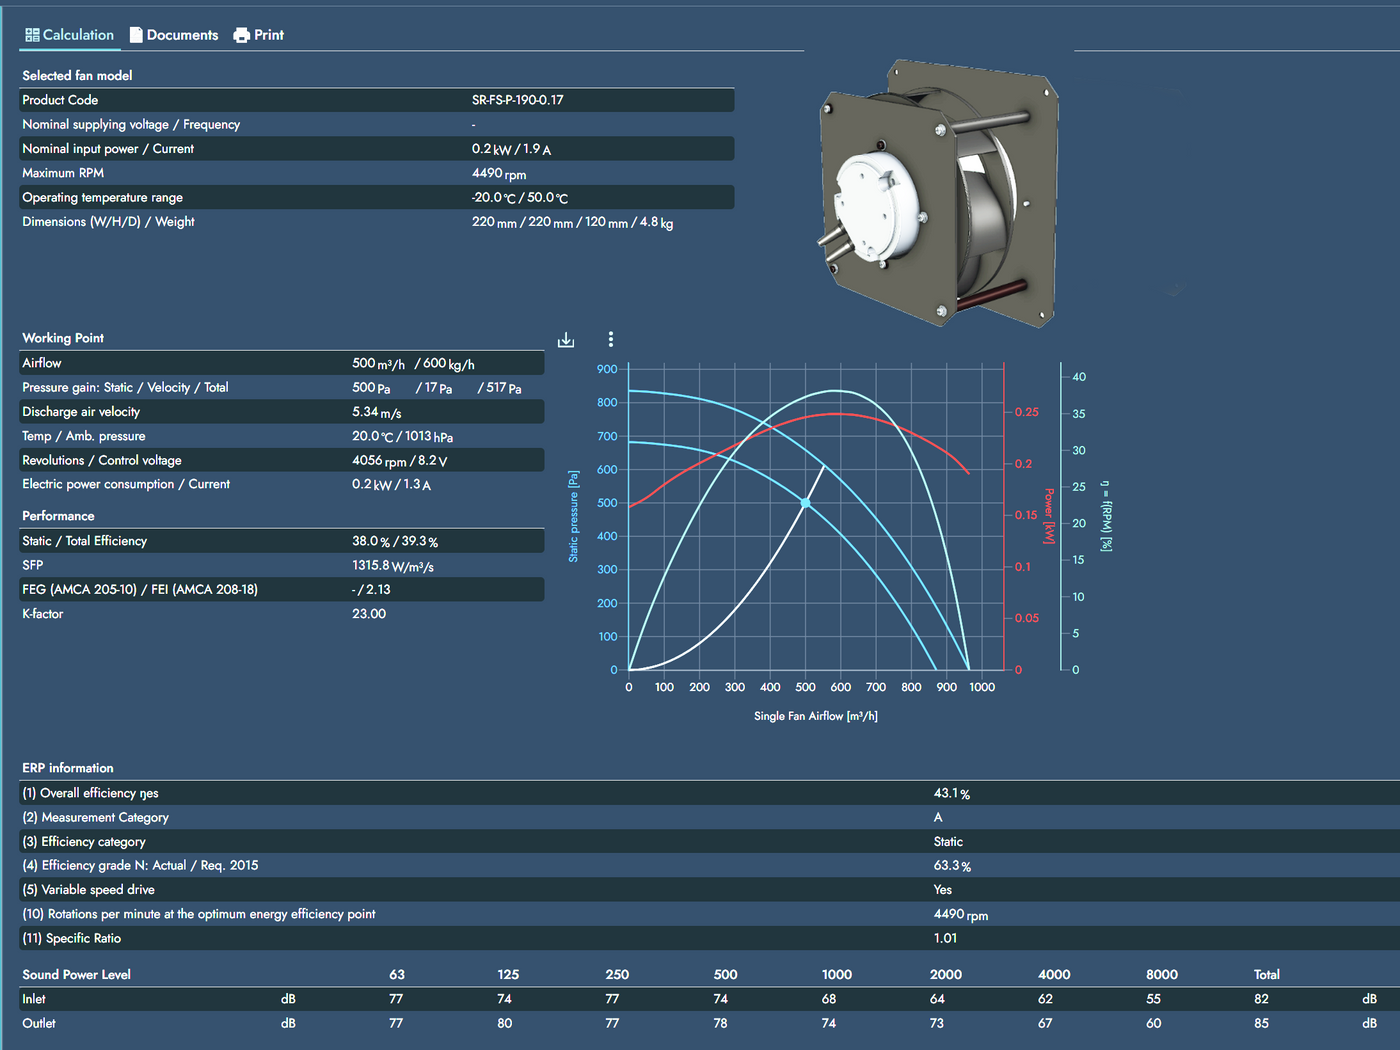Click the efficiency value 38.0 % / 39.3 %
The height and width of the screenshot is (1050, 1400).
pos(395,541)
